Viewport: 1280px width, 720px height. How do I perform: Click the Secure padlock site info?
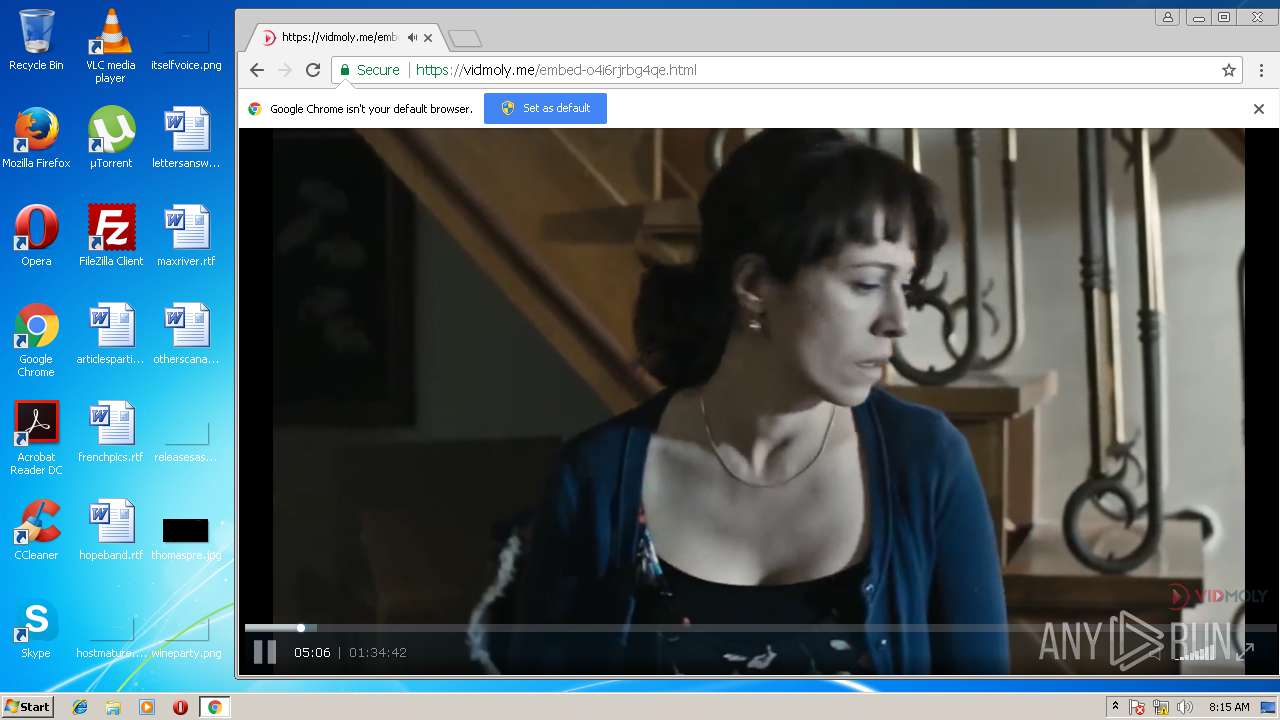click(x=369, y=70)
